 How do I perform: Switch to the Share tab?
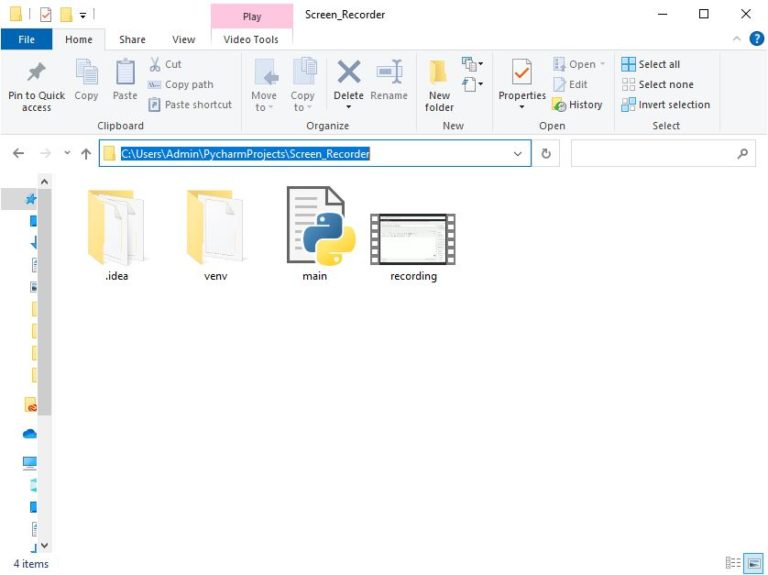click(x=132, y=39)
